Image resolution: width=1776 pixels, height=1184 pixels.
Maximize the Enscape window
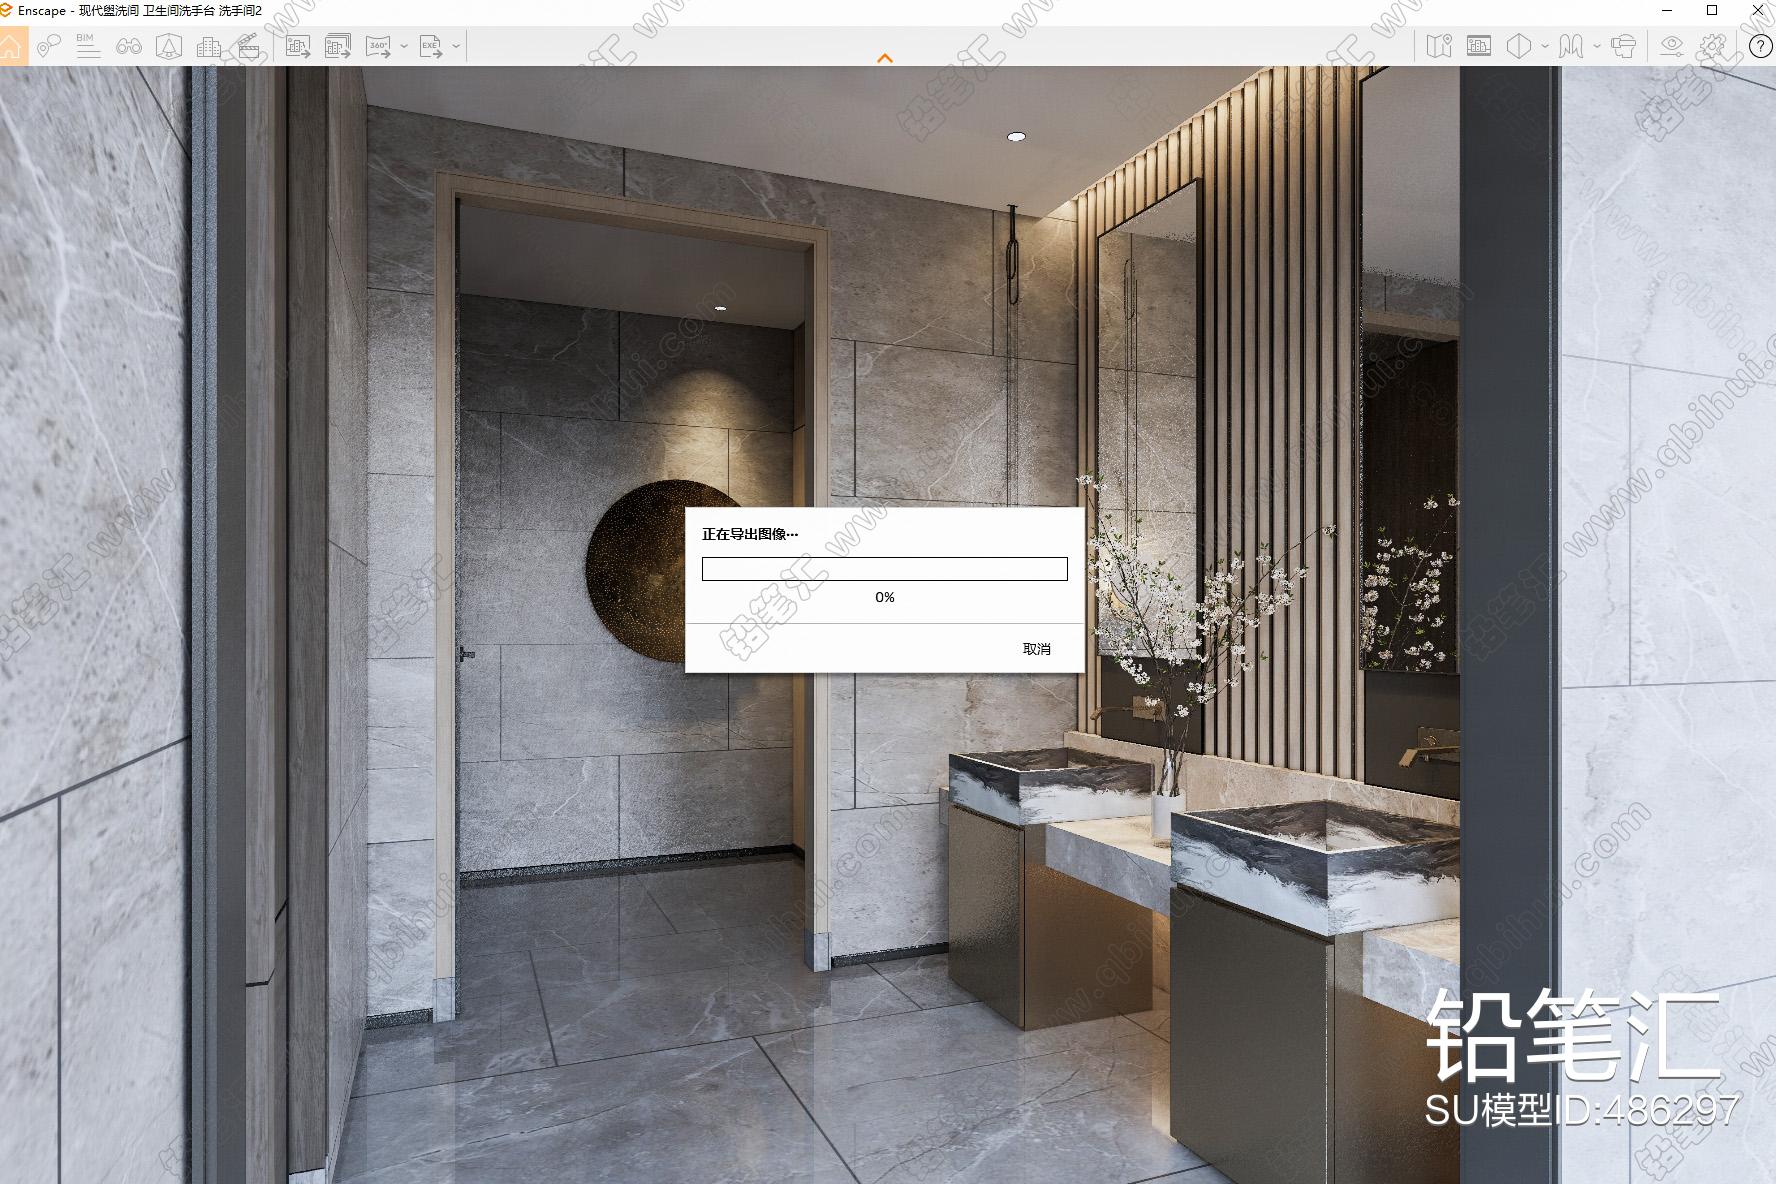coord(1712,11)
